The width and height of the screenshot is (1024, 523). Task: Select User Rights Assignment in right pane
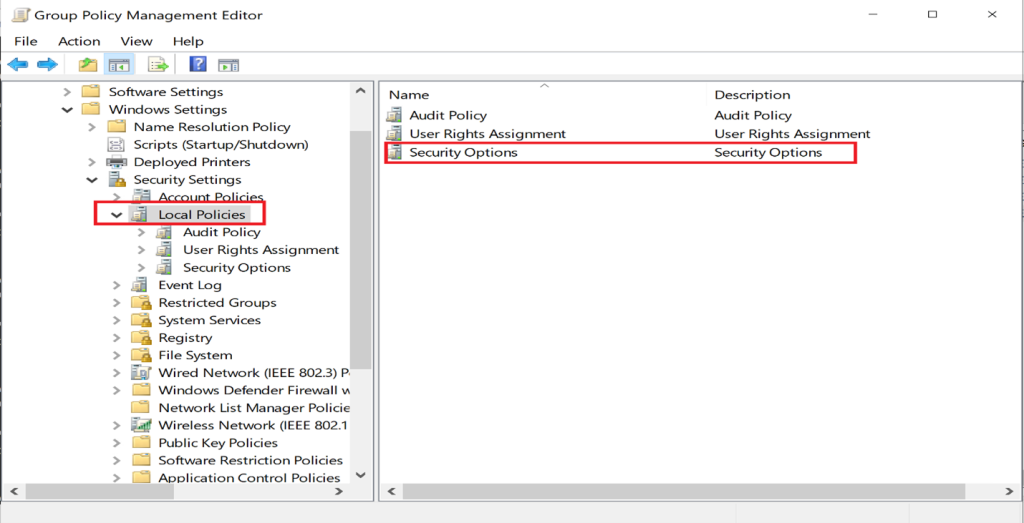487,134
